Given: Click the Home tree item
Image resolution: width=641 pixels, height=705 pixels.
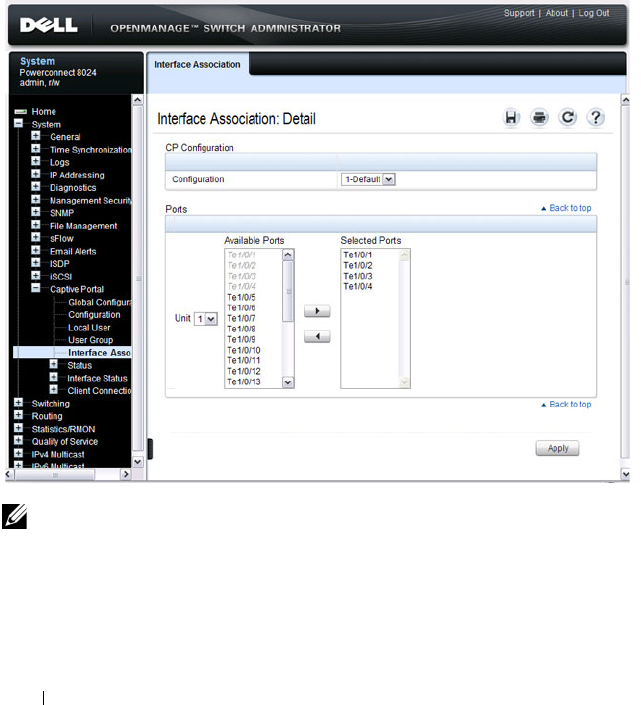Looking at the screenshot, I should pyautogui.click(x=44, y=112).
